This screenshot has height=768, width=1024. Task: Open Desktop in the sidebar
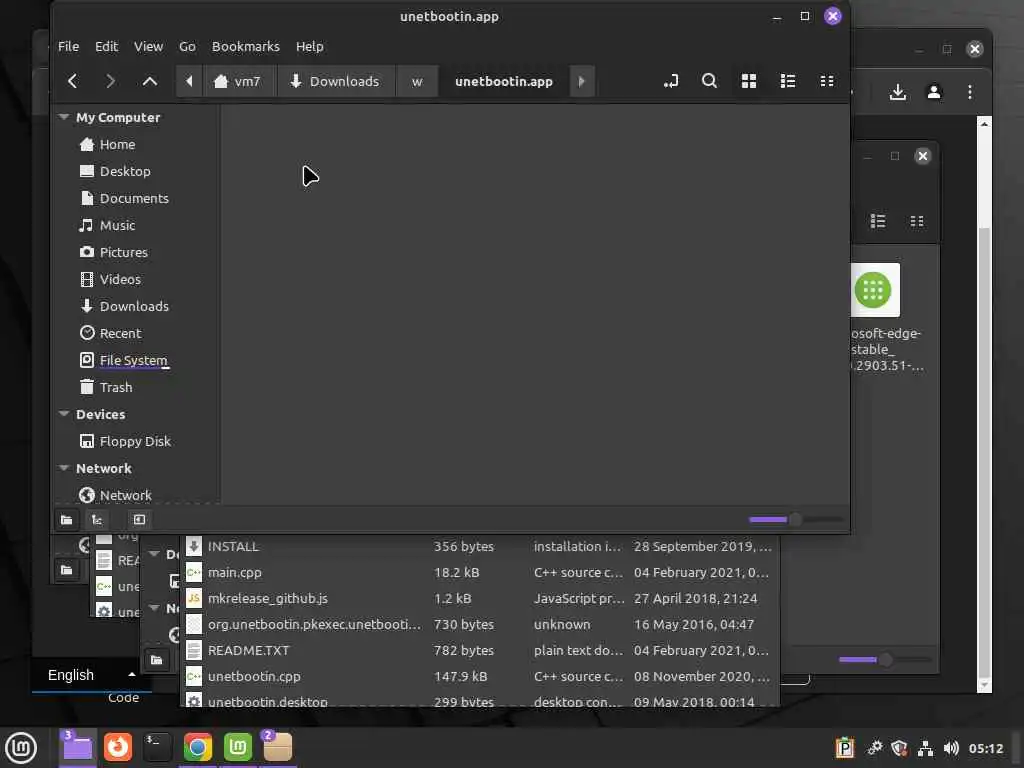coord(125,171)
